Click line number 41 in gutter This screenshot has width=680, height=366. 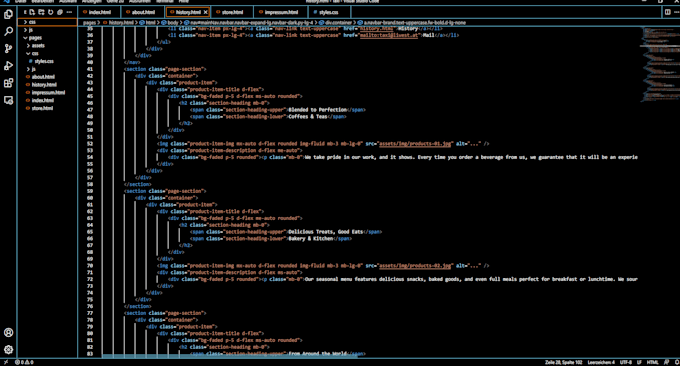[90, 69]
